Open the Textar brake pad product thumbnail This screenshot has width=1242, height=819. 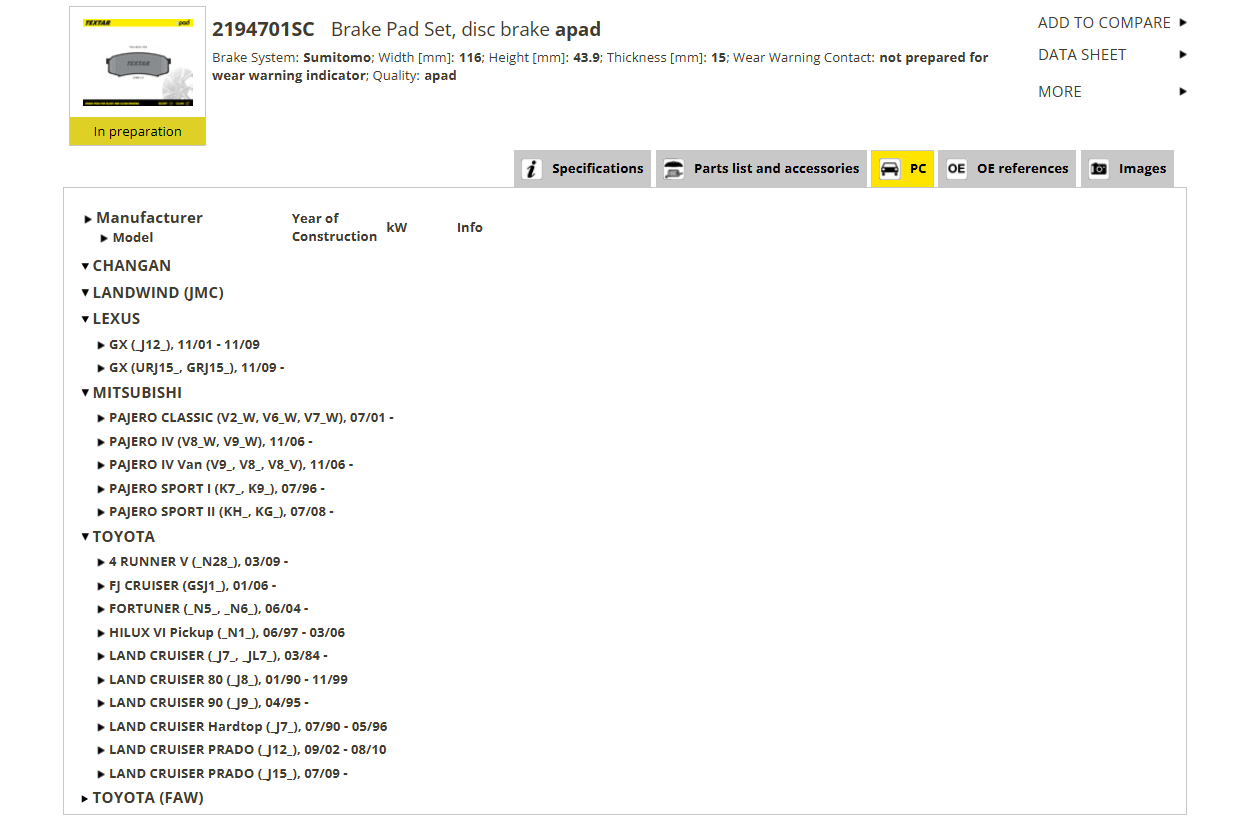tap(137, 63)
